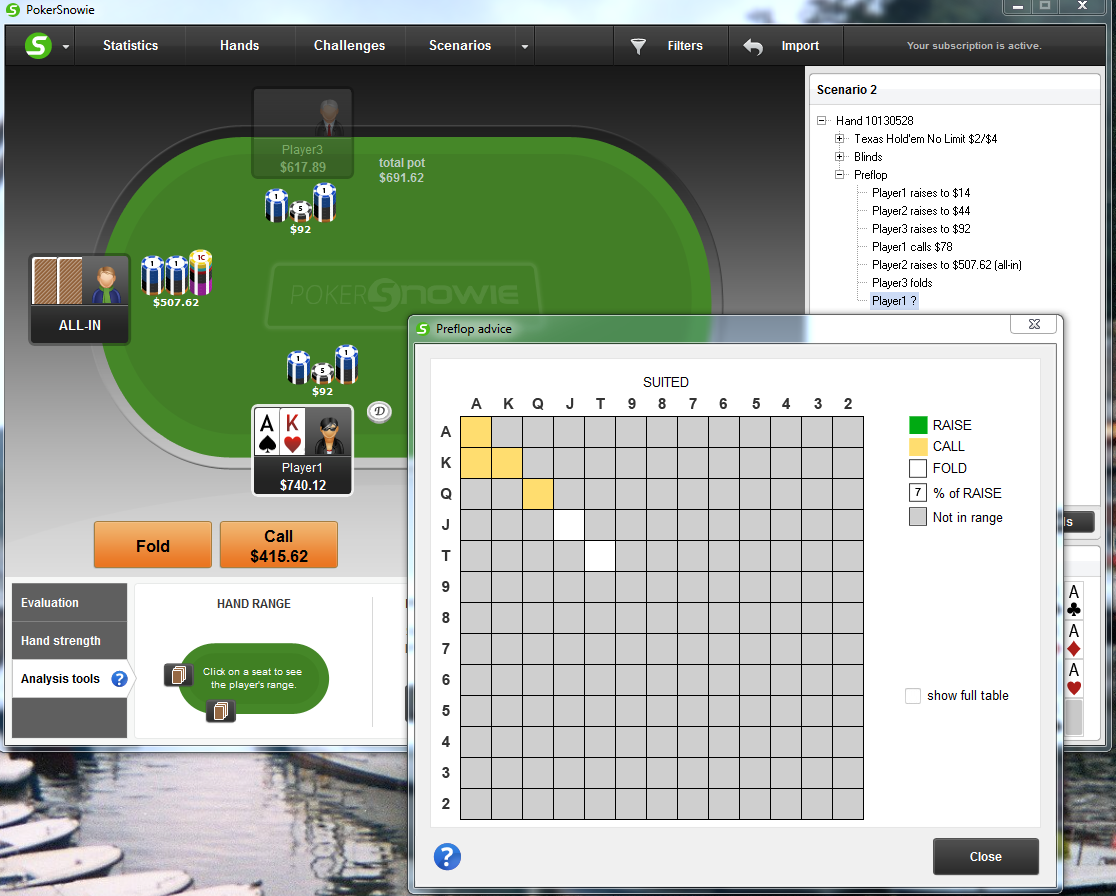The width and height of the screenshot is (1116, 896).
Task: Click the yellow CALL legend swatch
Action: (x=918, y=446)
